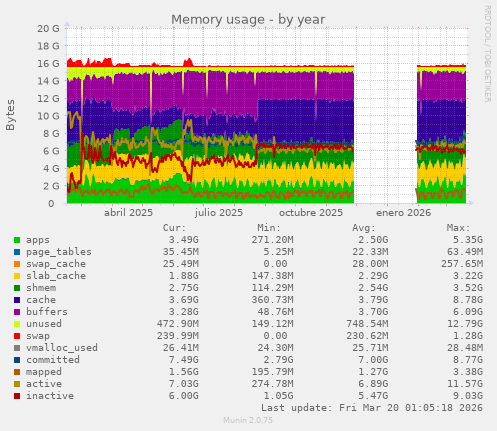The image size is (497, 431).
Task: Click the 'vmalloc_used' legend label
Action: pos(62,348)
